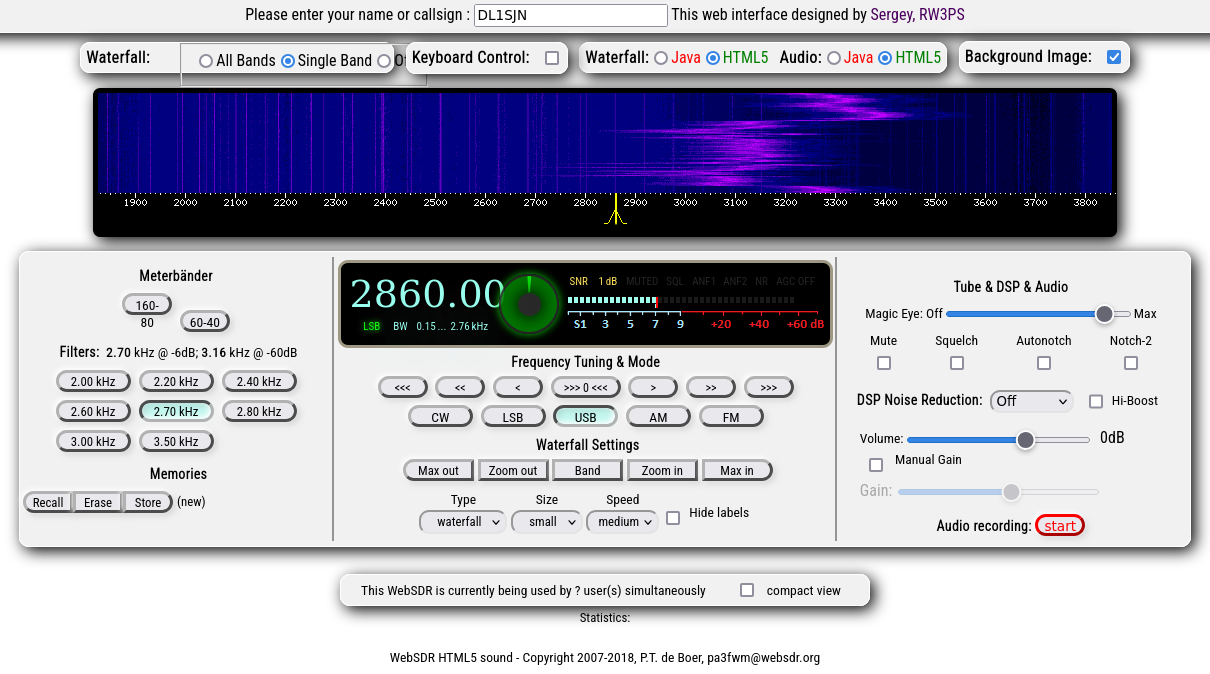Set filter to 2.80 kHz

coord(259,411)
